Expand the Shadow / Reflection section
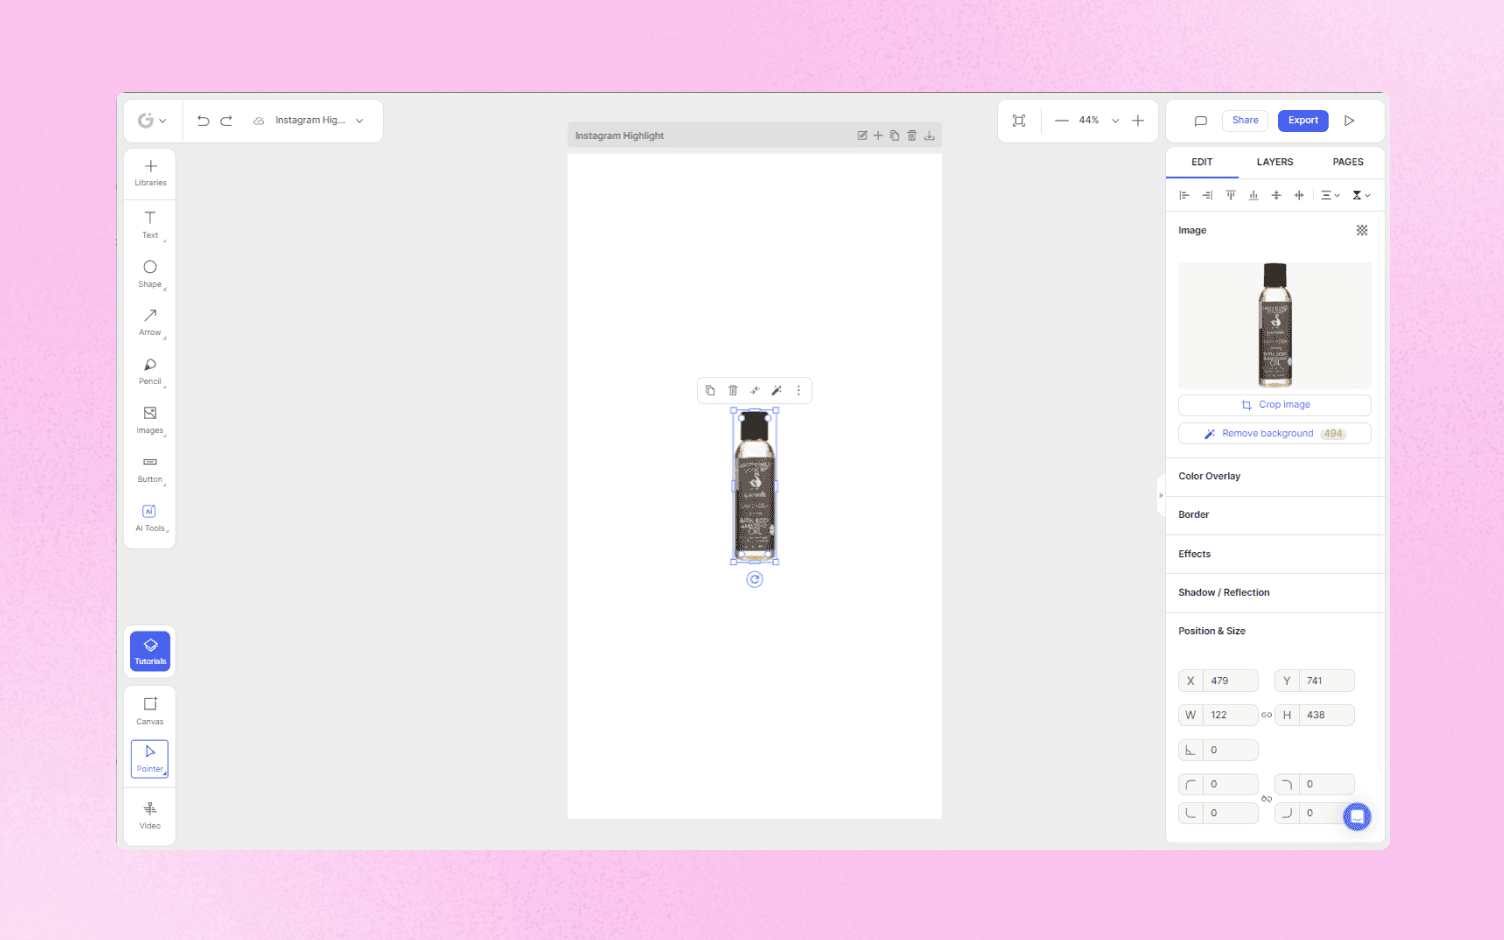The image size is (1504, 940). point(1223,592)
